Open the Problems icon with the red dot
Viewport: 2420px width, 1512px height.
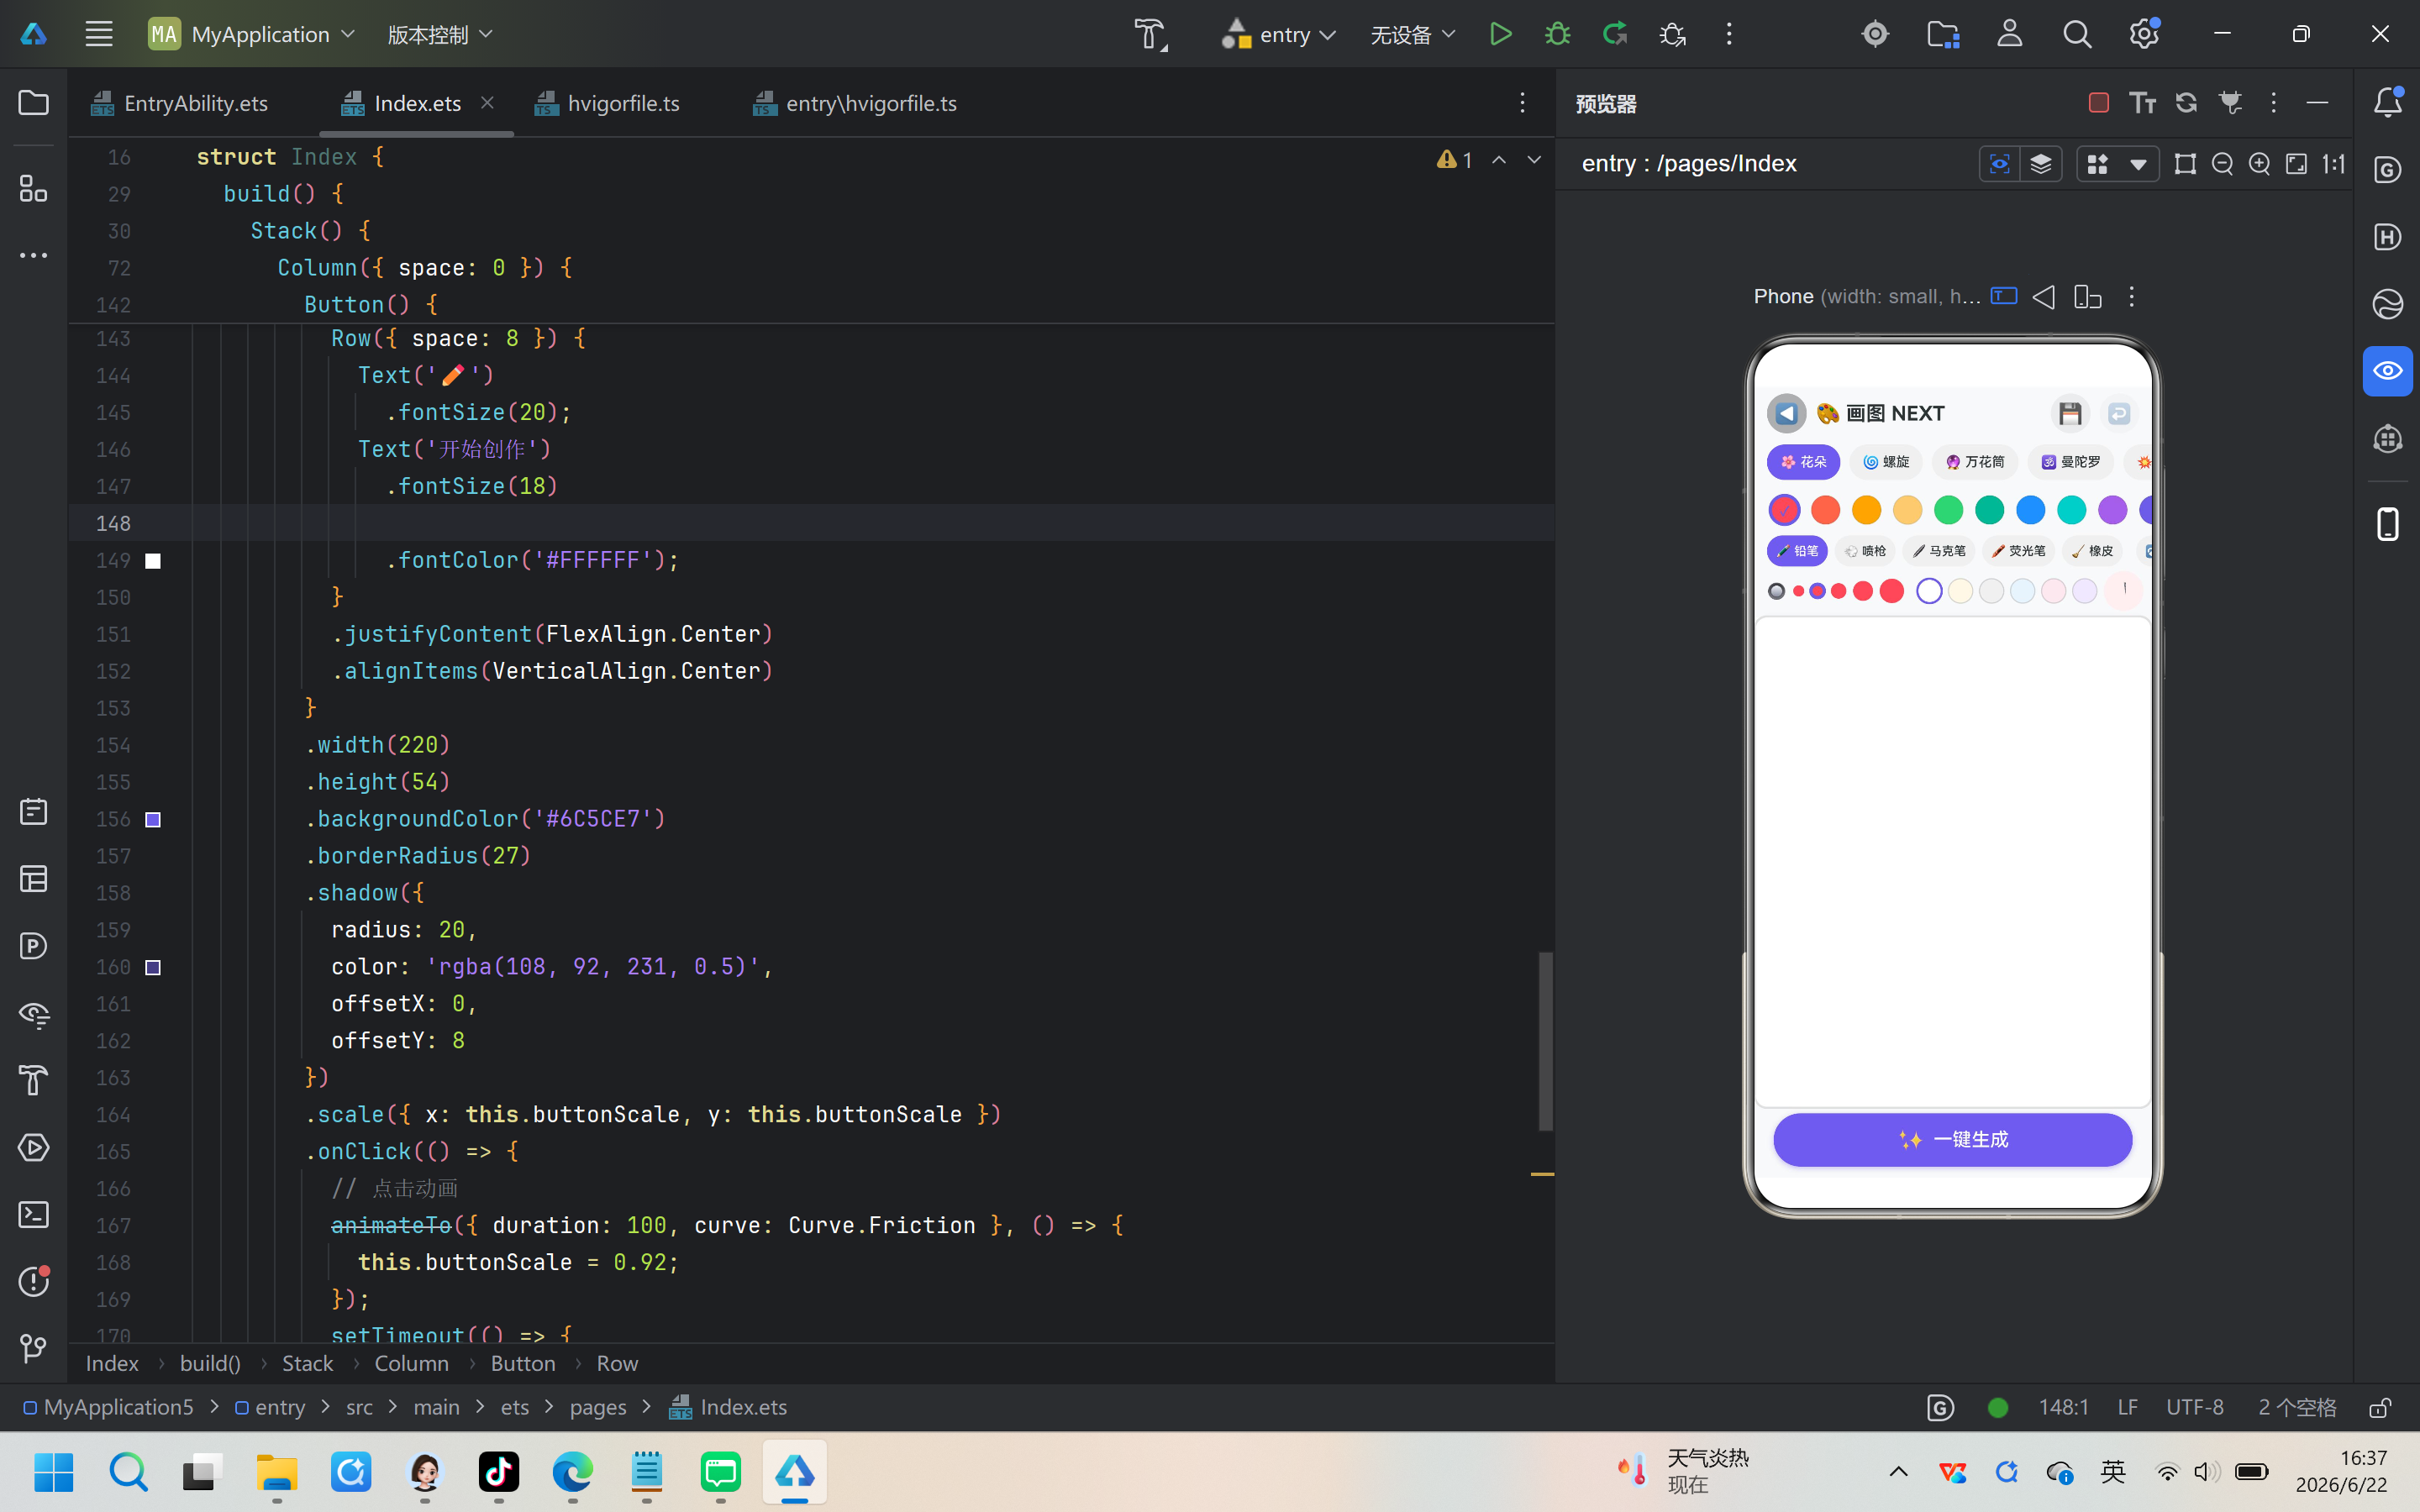click(x=34, y=1281)
